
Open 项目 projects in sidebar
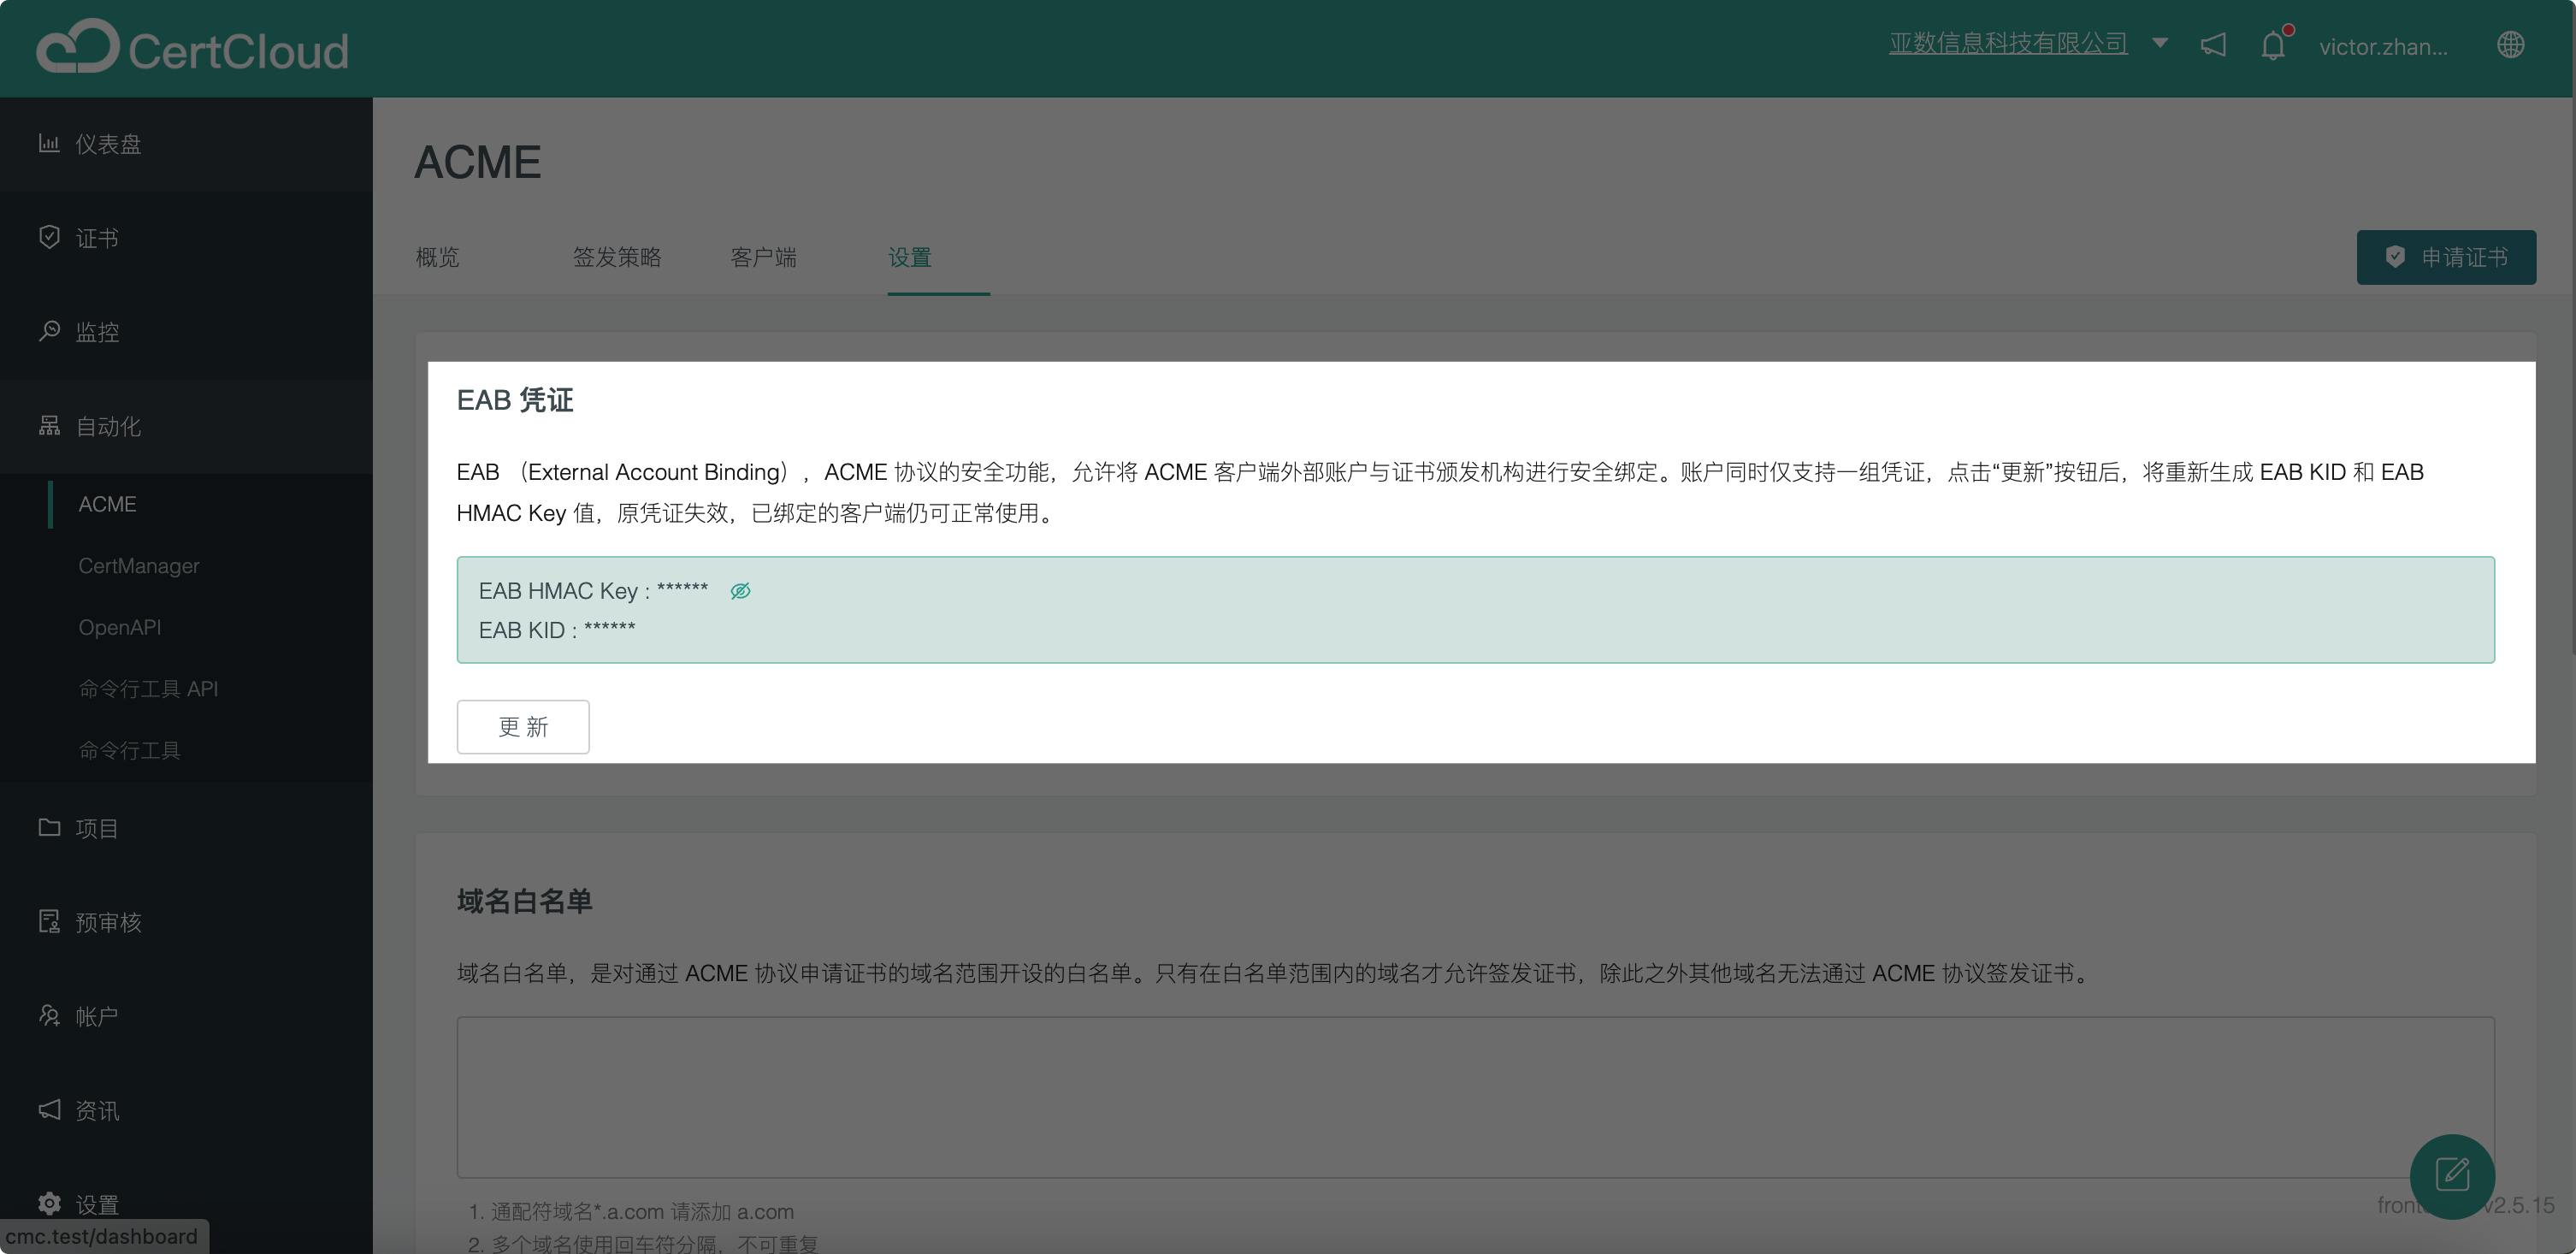[x=186, y=828]
